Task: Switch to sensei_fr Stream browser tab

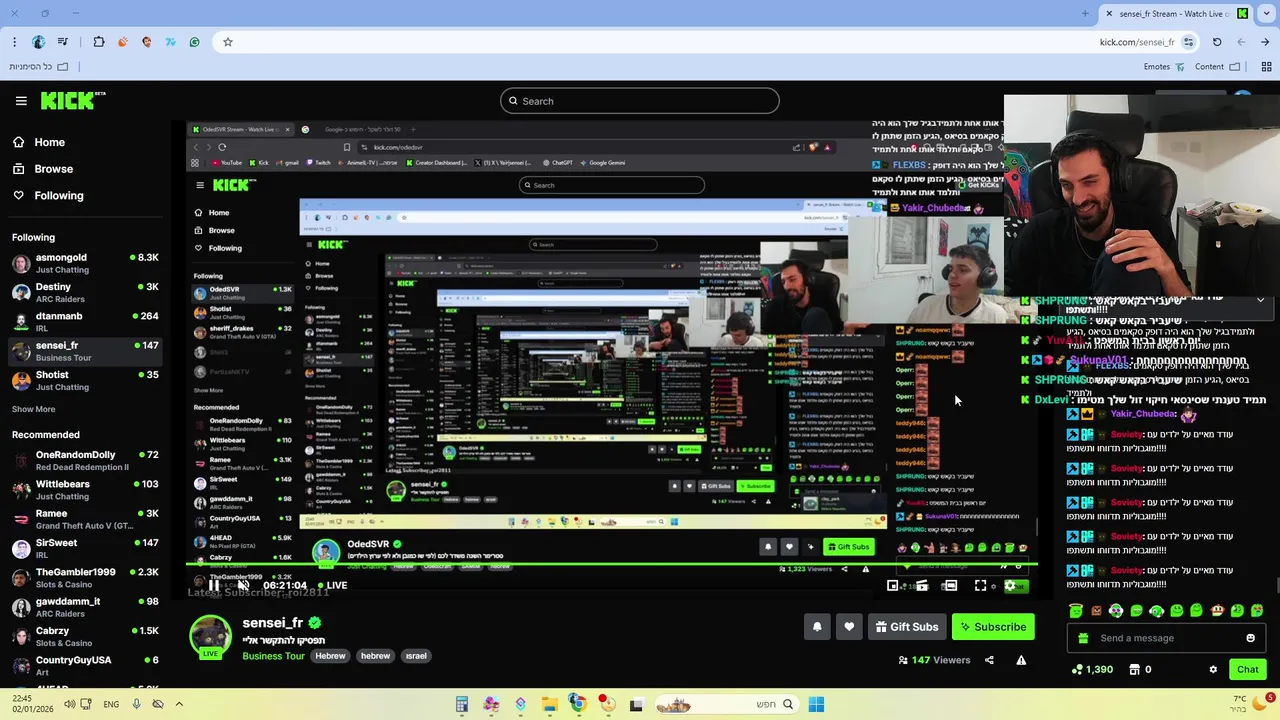Action: coord(1176,14)
